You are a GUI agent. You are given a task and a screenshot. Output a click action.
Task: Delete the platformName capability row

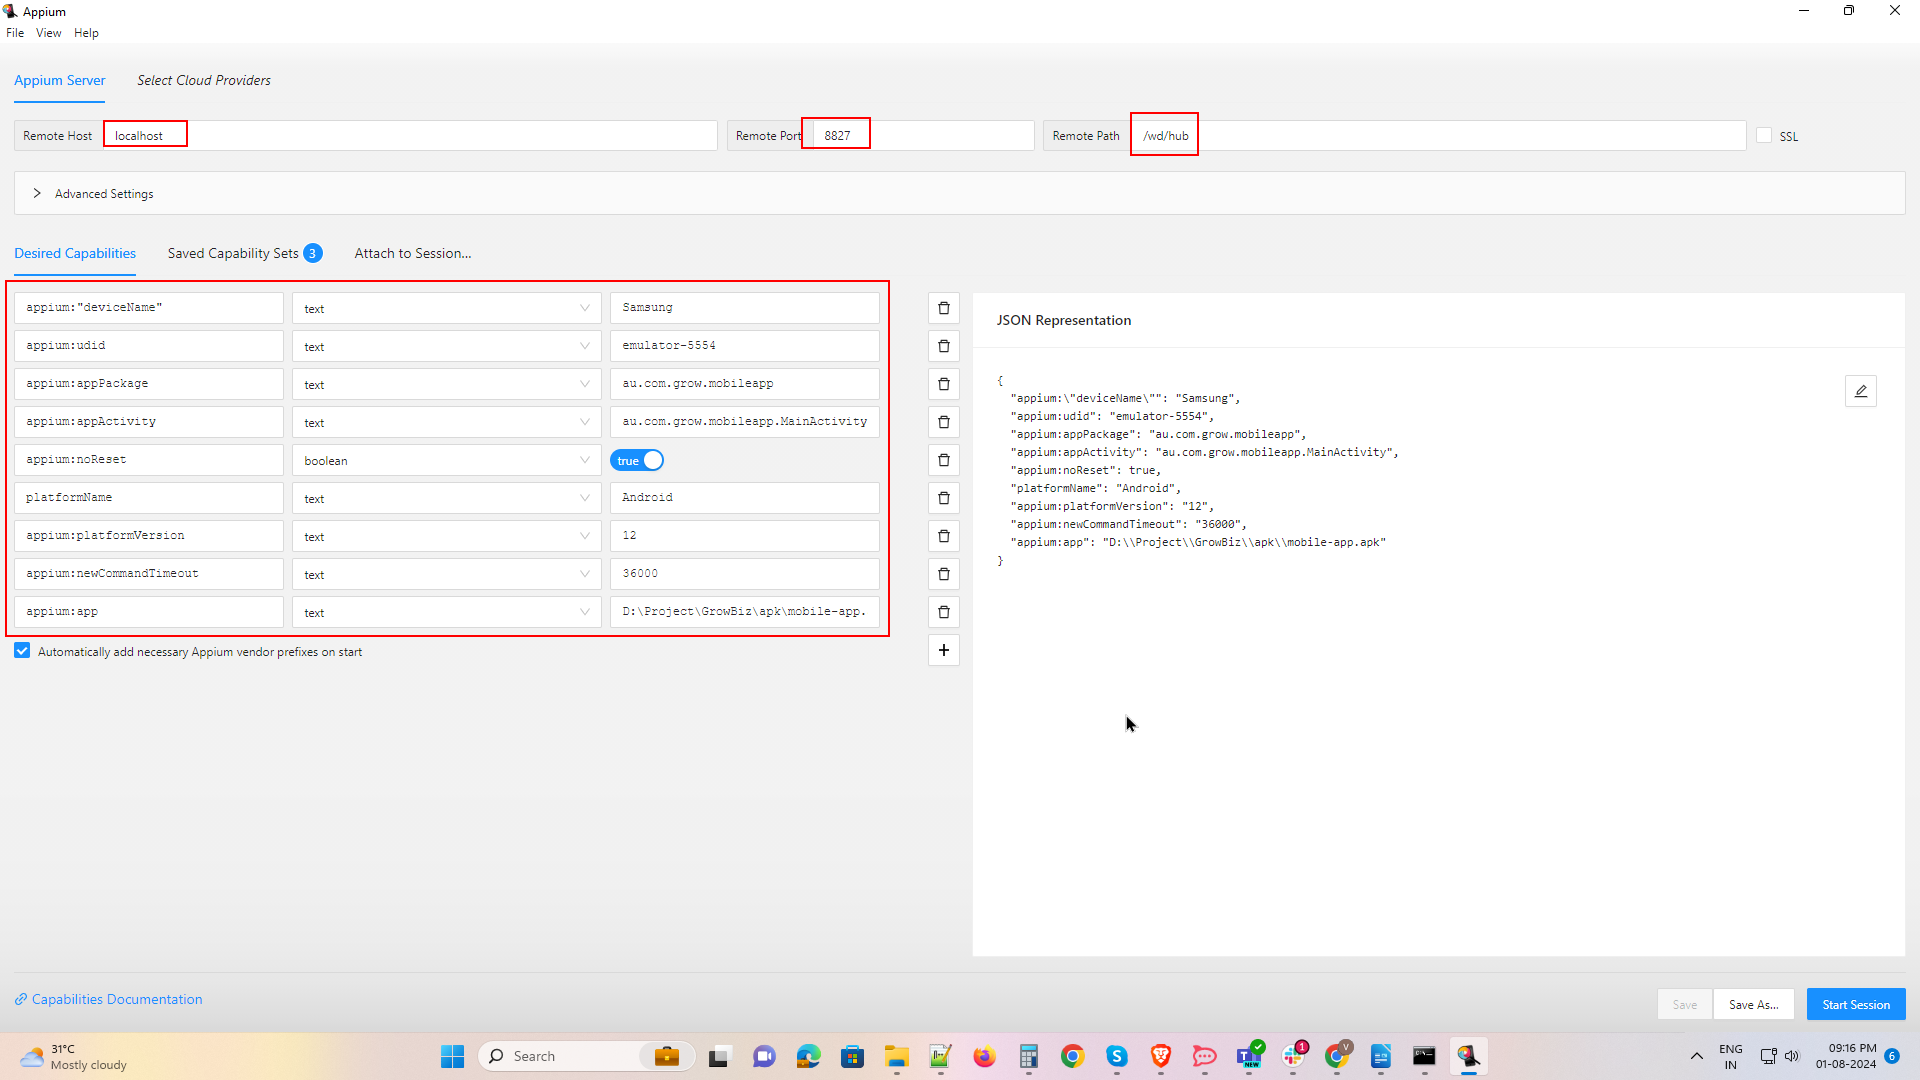tap(943, 498)
